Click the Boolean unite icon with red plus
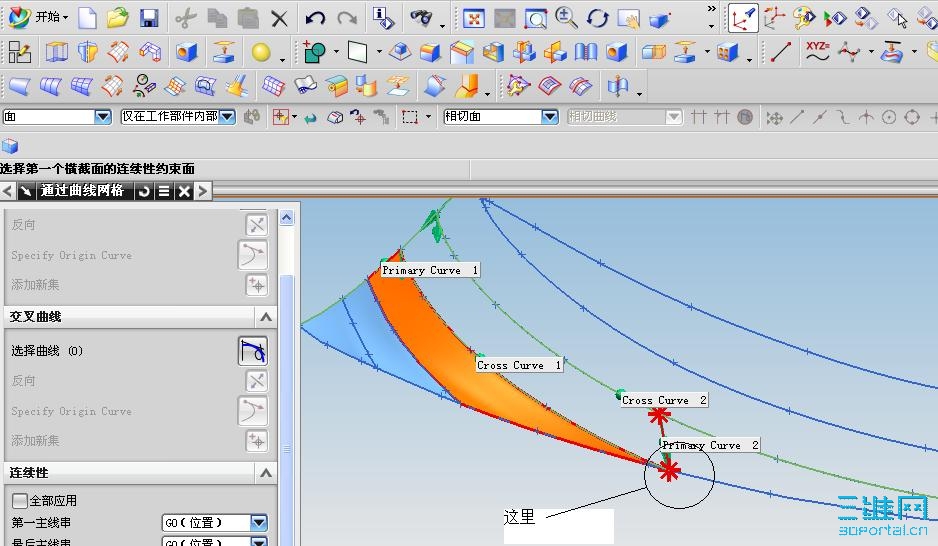The width and height of the screenshot is (938, 546). pyautogui.click(x=313, y=53)
